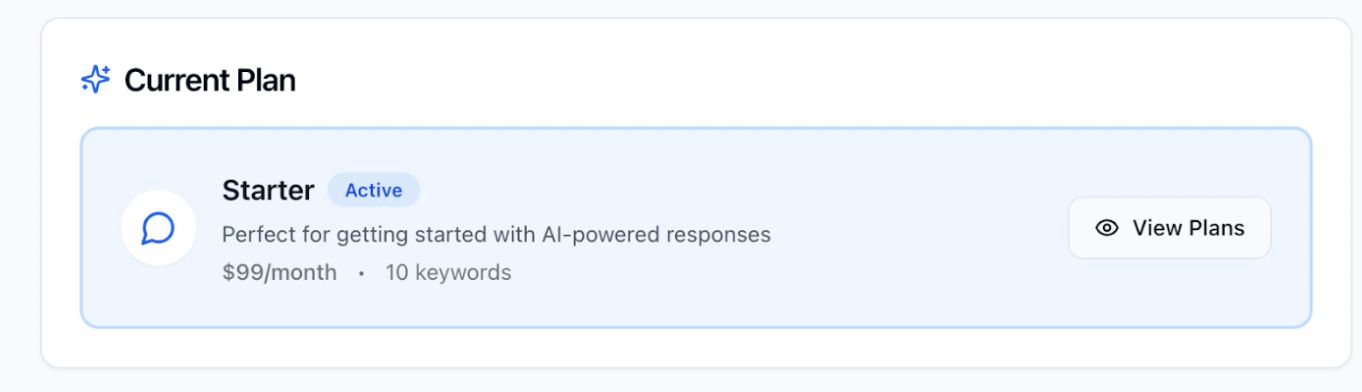This screenshot has height=392, width=1362.
Task: Click the word "Plans" on the button
Action: [1217, 228]
